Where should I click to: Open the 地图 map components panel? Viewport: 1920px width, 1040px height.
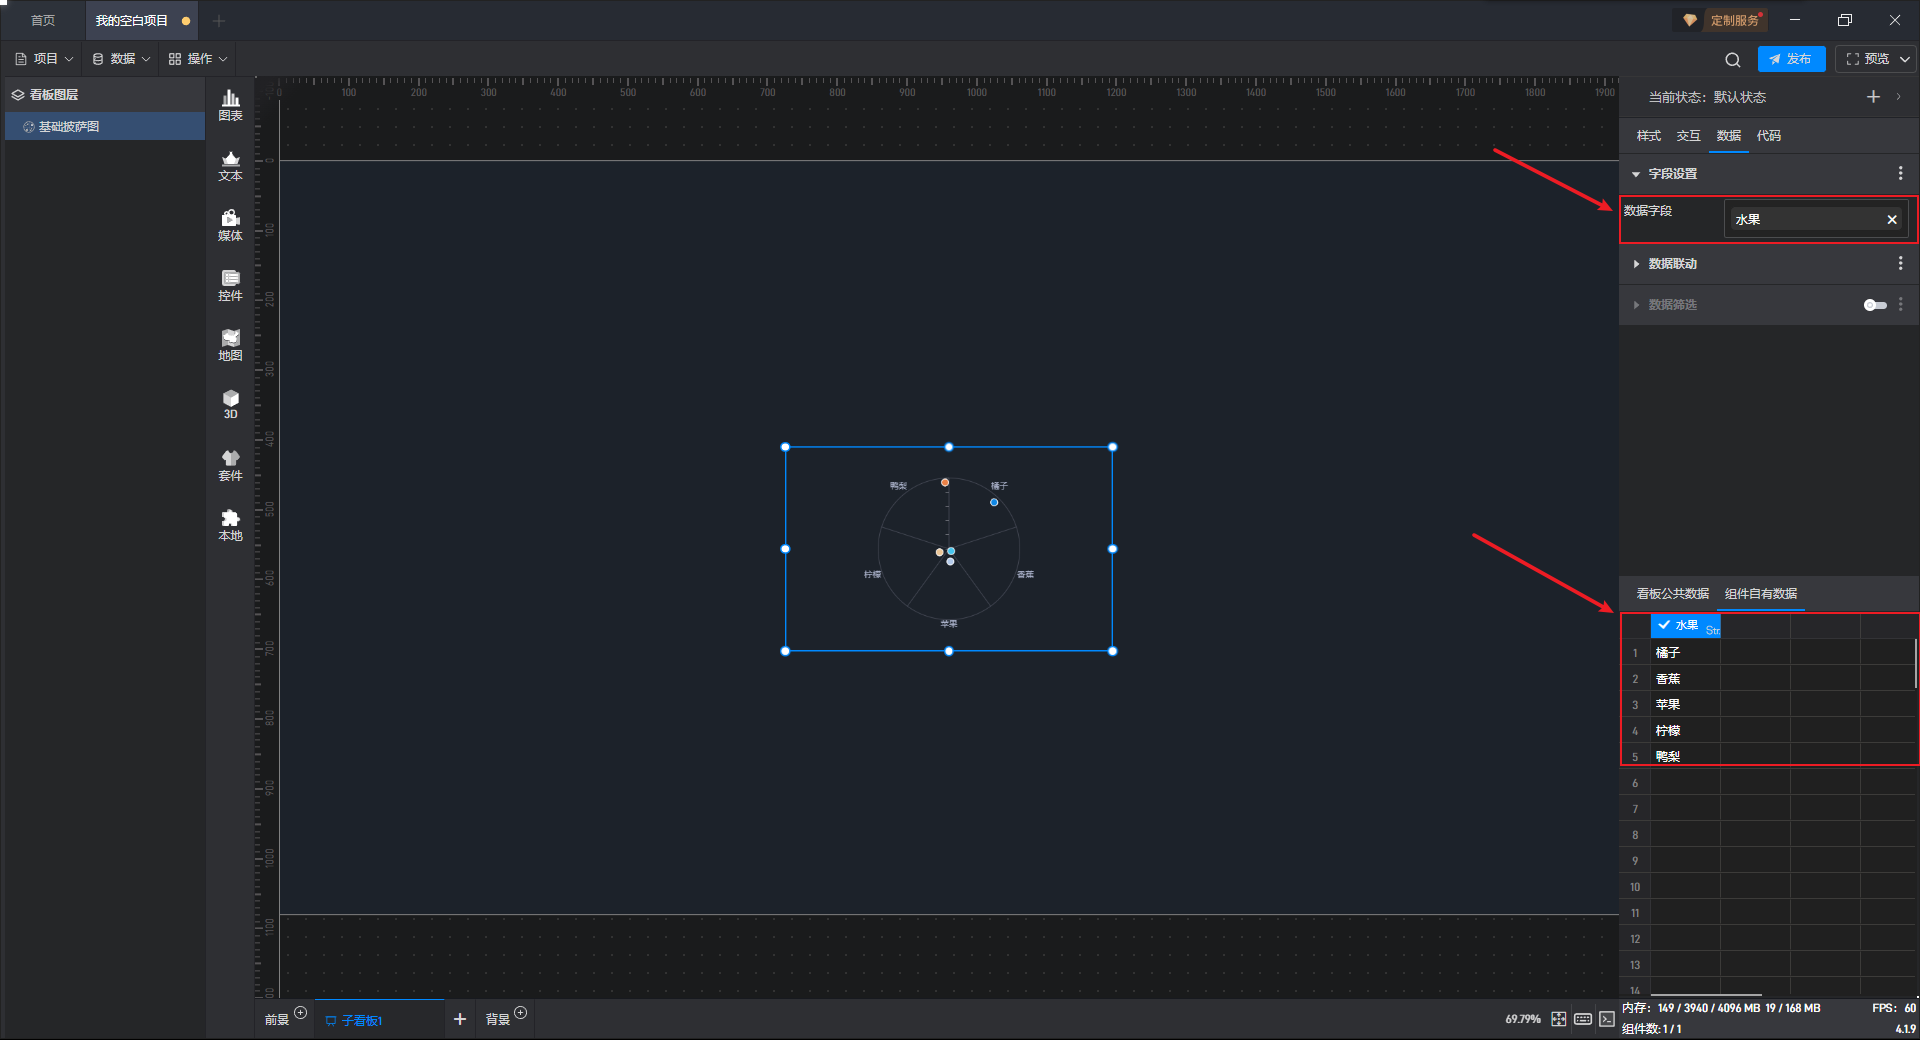click(230, 345)
